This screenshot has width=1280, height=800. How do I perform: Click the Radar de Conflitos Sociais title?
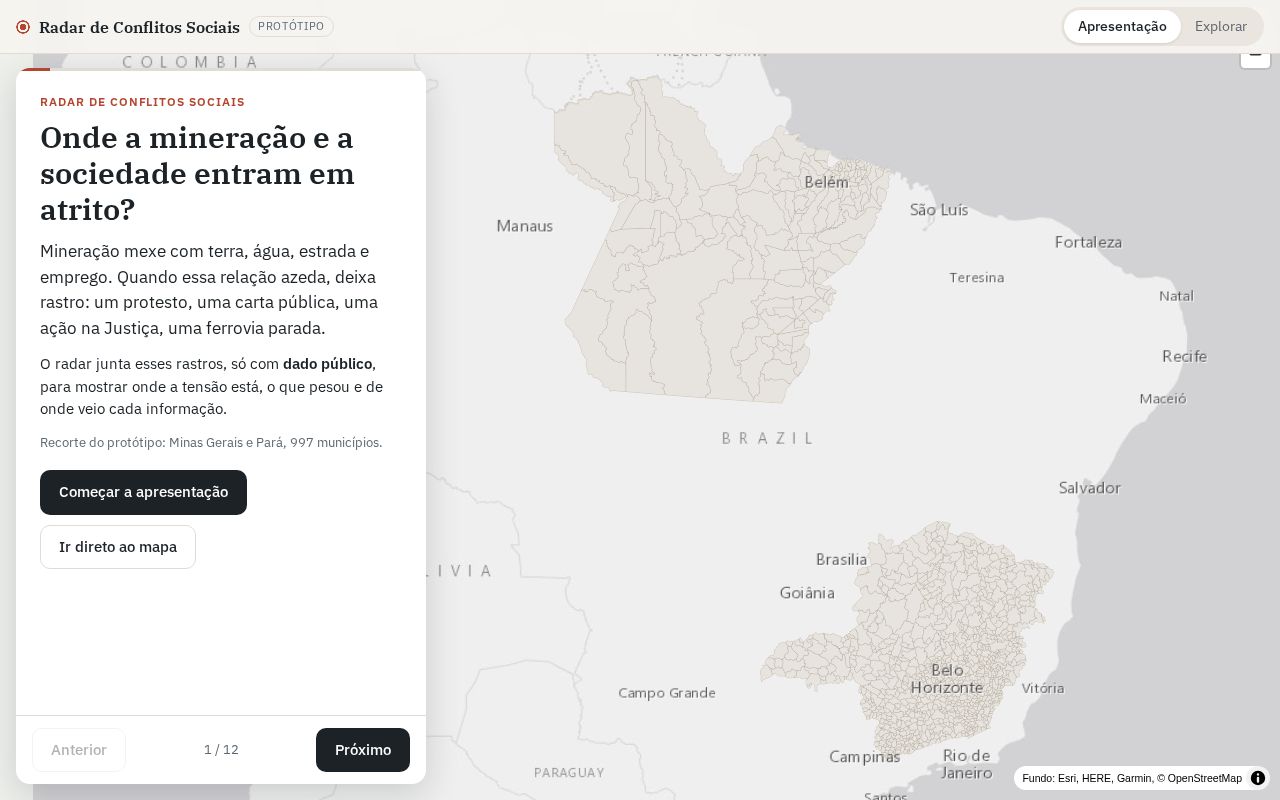click(139, 27)
